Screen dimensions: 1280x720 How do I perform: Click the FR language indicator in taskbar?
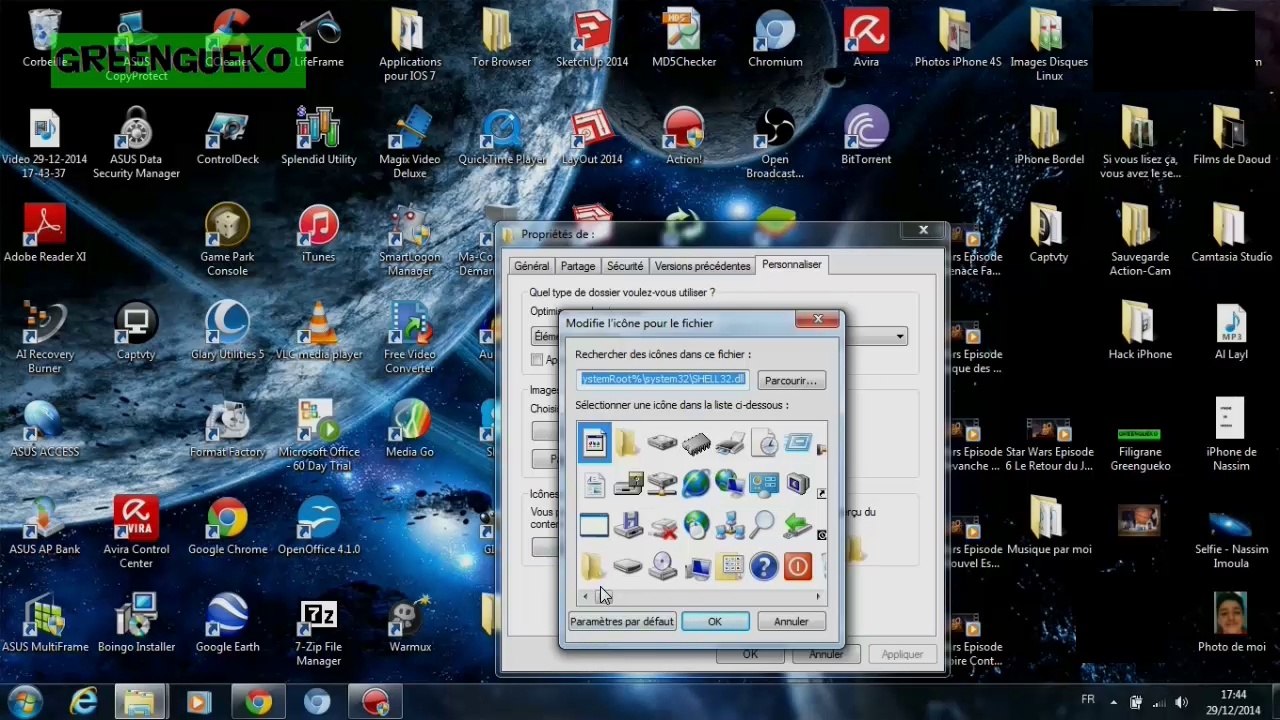[1088, 700]
